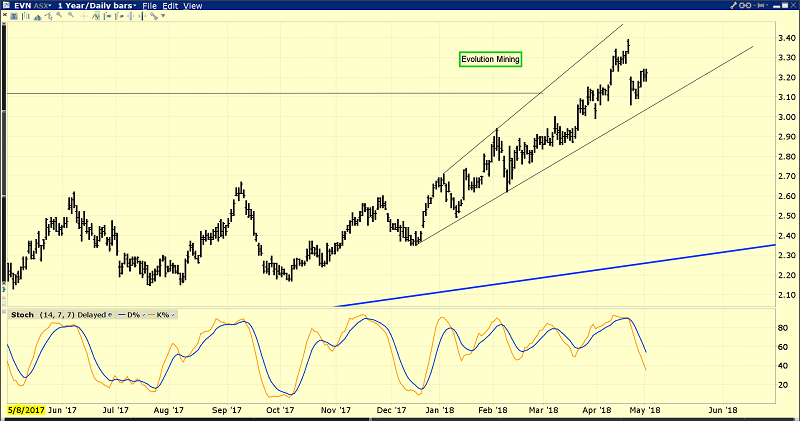Screen dimensions: 800x421
Task: Open the chart type bars icon
Action: pyautogui.click(x=26, y=16)
